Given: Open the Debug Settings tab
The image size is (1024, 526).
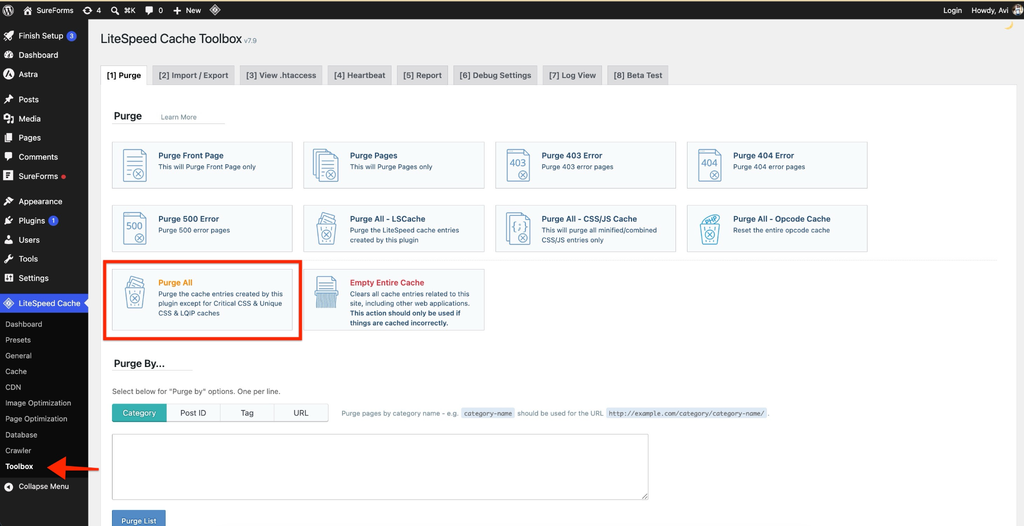Looking at the screenshot, I should [495, 75].
